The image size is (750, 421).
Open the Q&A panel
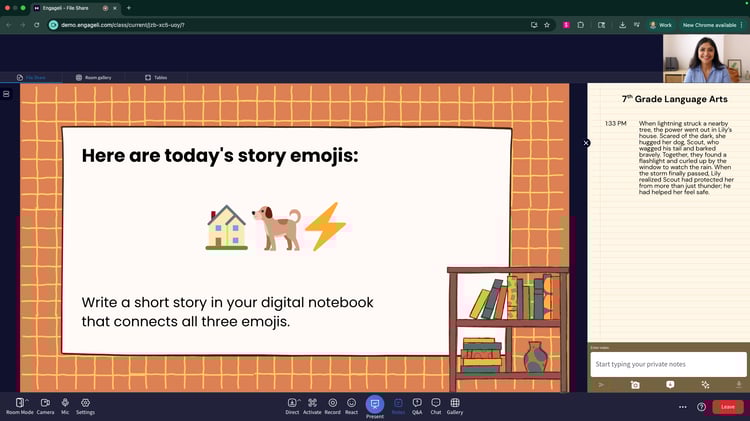point(417,403)
